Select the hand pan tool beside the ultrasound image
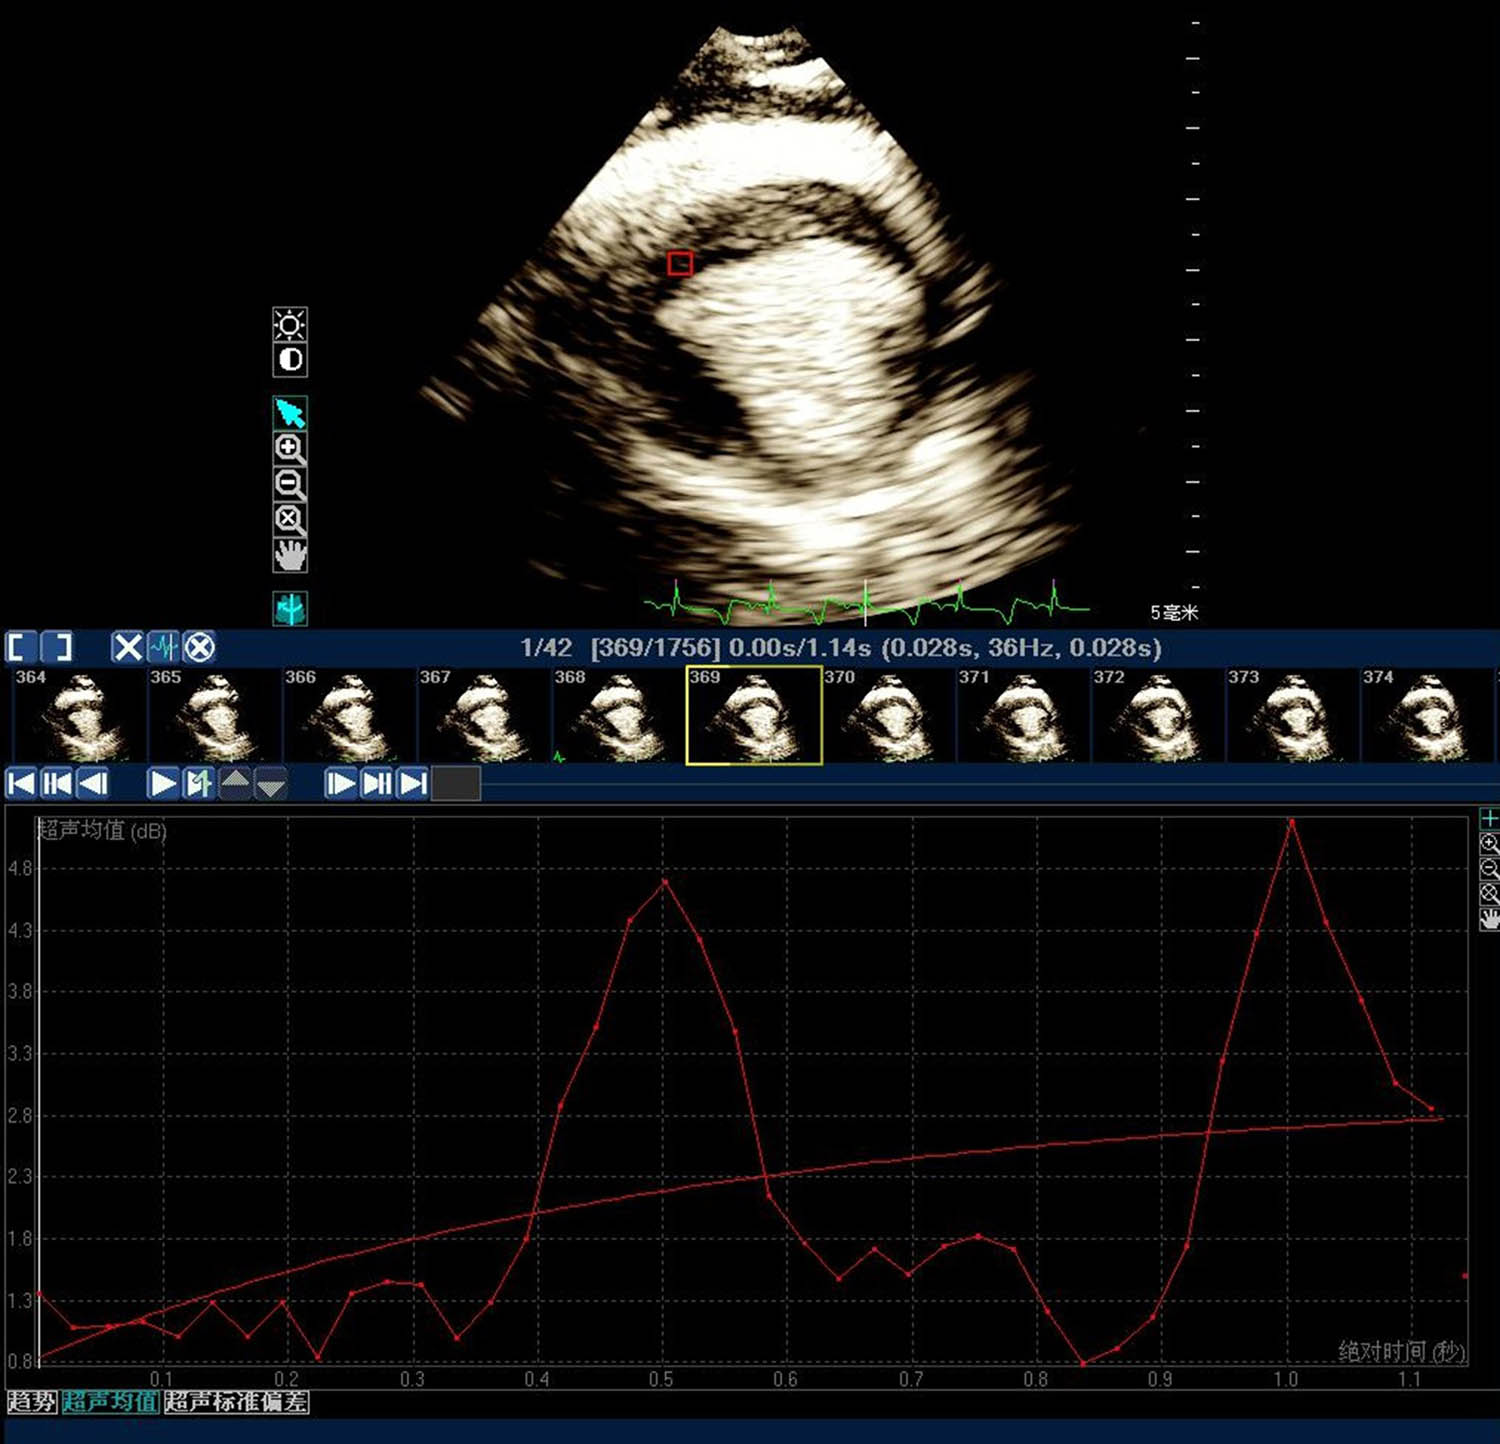1500x1444 pixels. (290, 555)
